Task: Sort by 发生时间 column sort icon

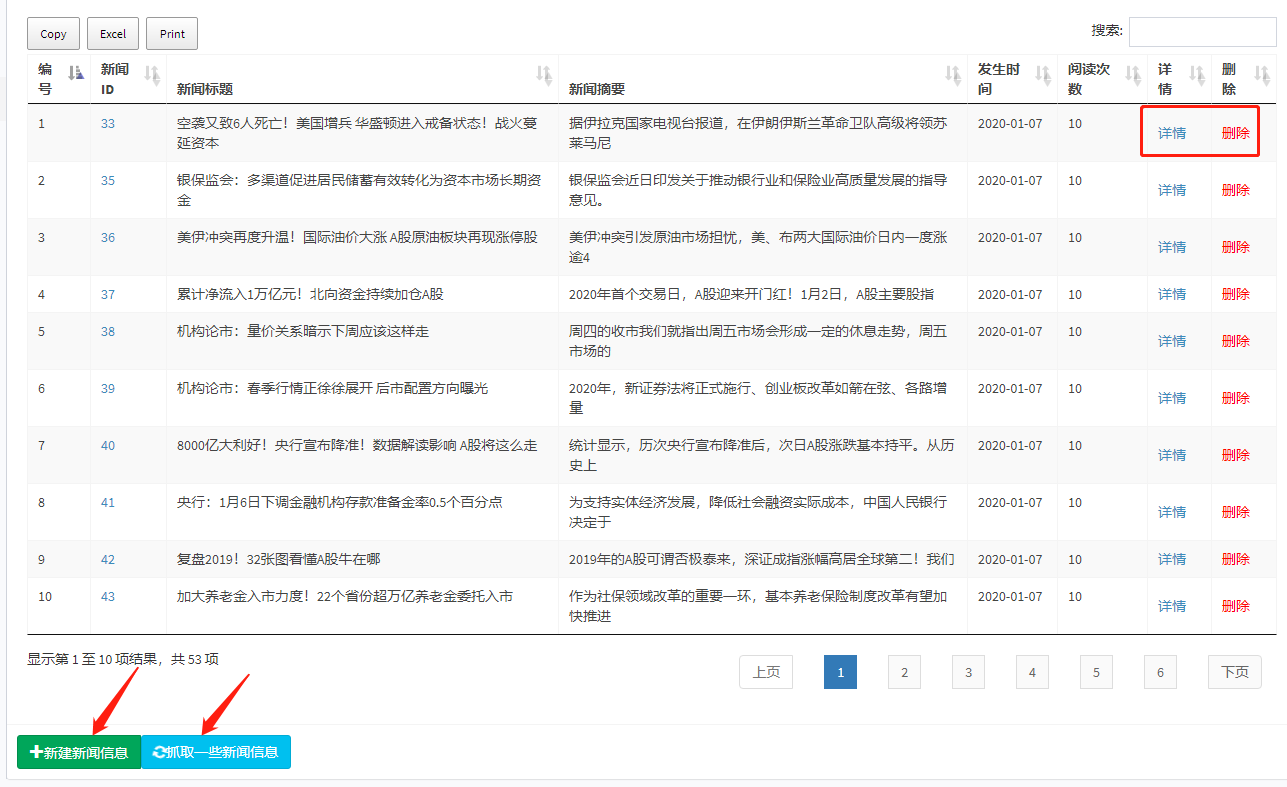Action: 1044,73
